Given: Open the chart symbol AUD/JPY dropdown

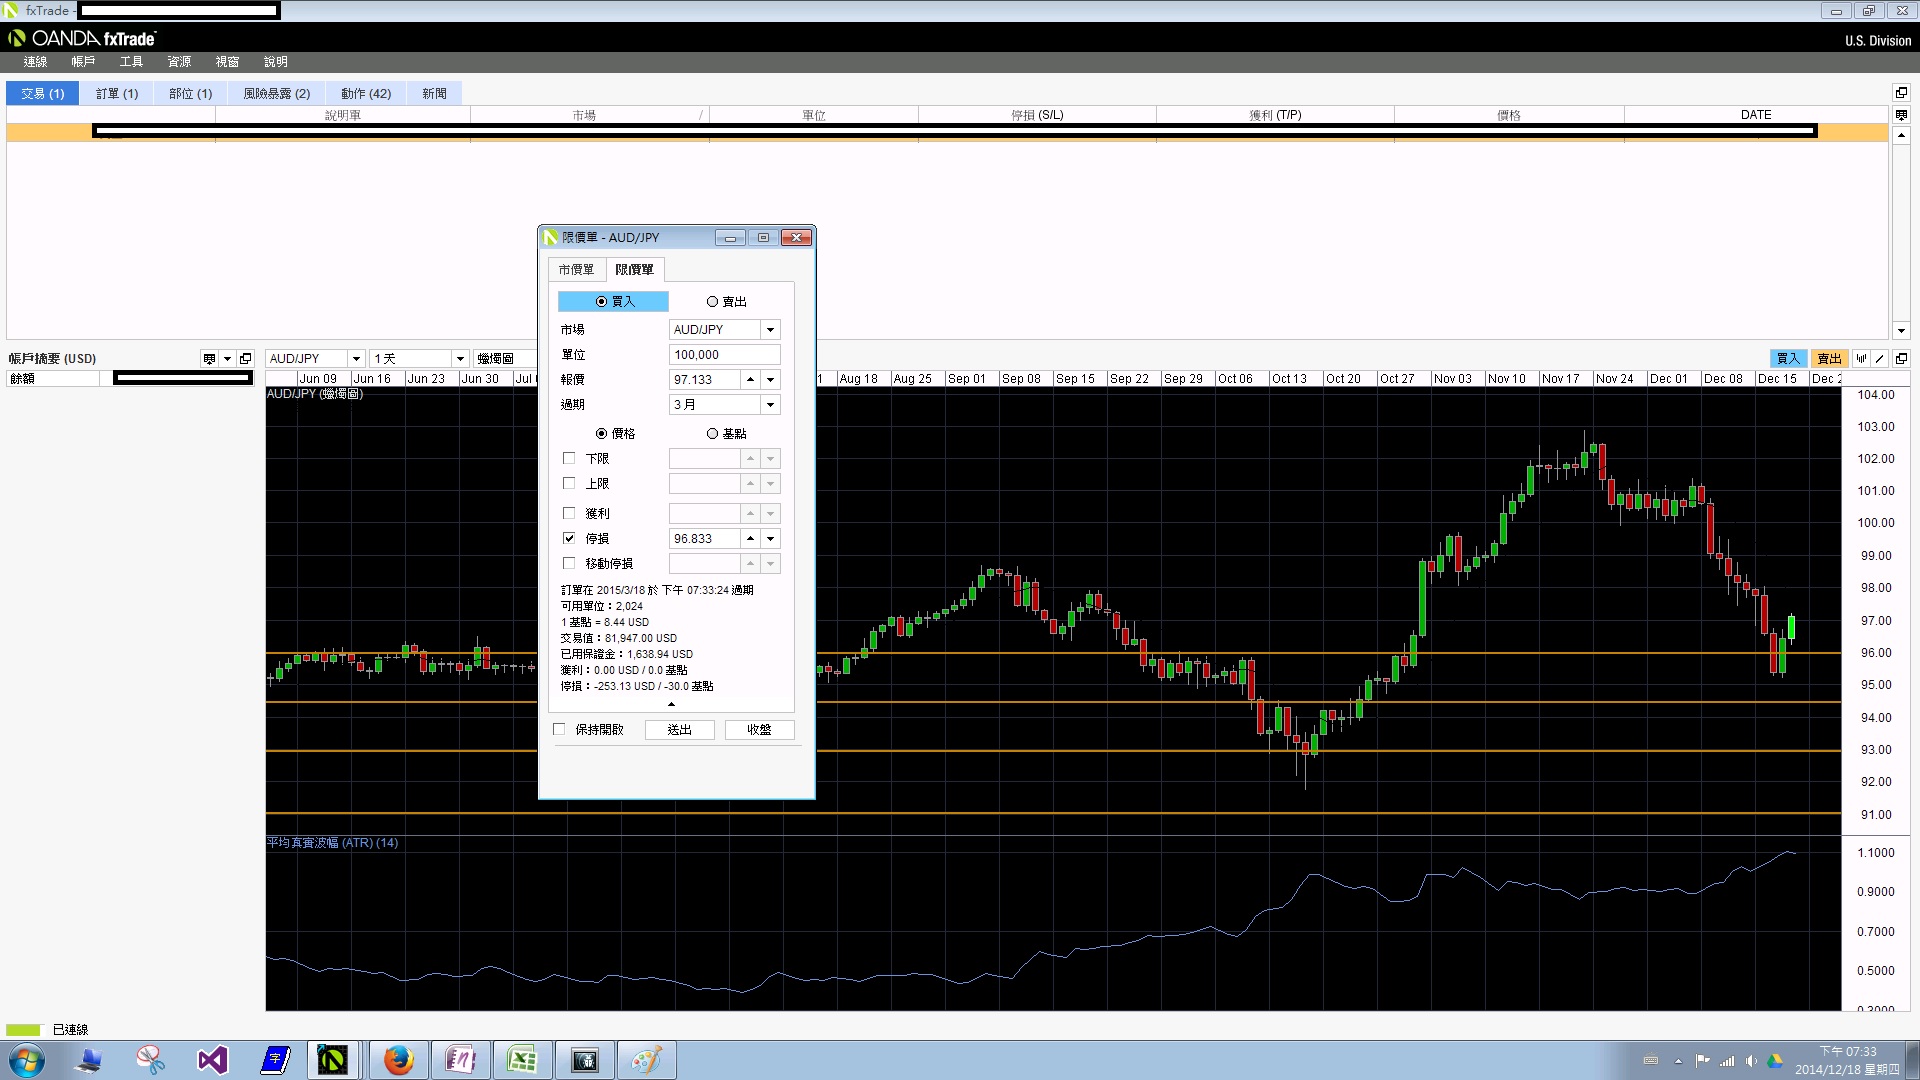Looking at the screenshot, I should click(356, 358).
